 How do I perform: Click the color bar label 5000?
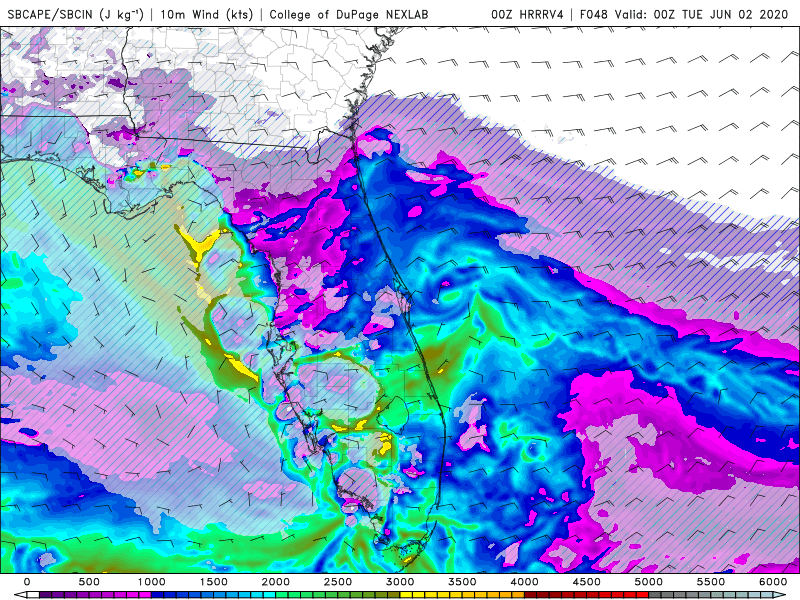648,582
